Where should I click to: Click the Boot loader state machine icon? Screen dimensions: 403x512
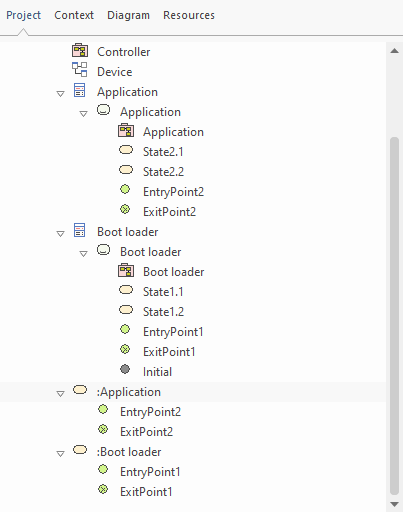(x=103, y=250)
